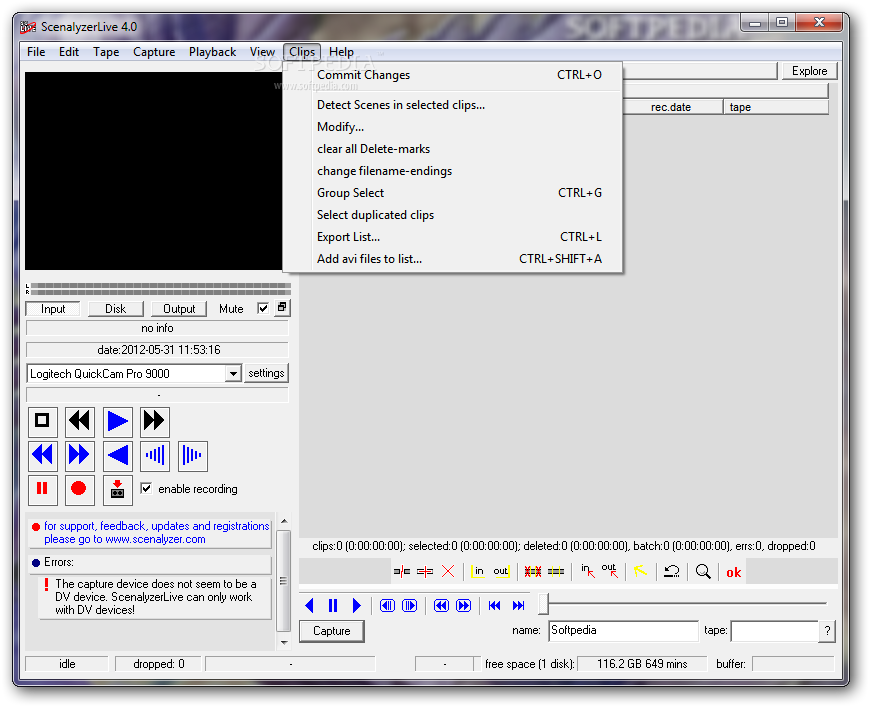Open the View menu

click(262, 52)
